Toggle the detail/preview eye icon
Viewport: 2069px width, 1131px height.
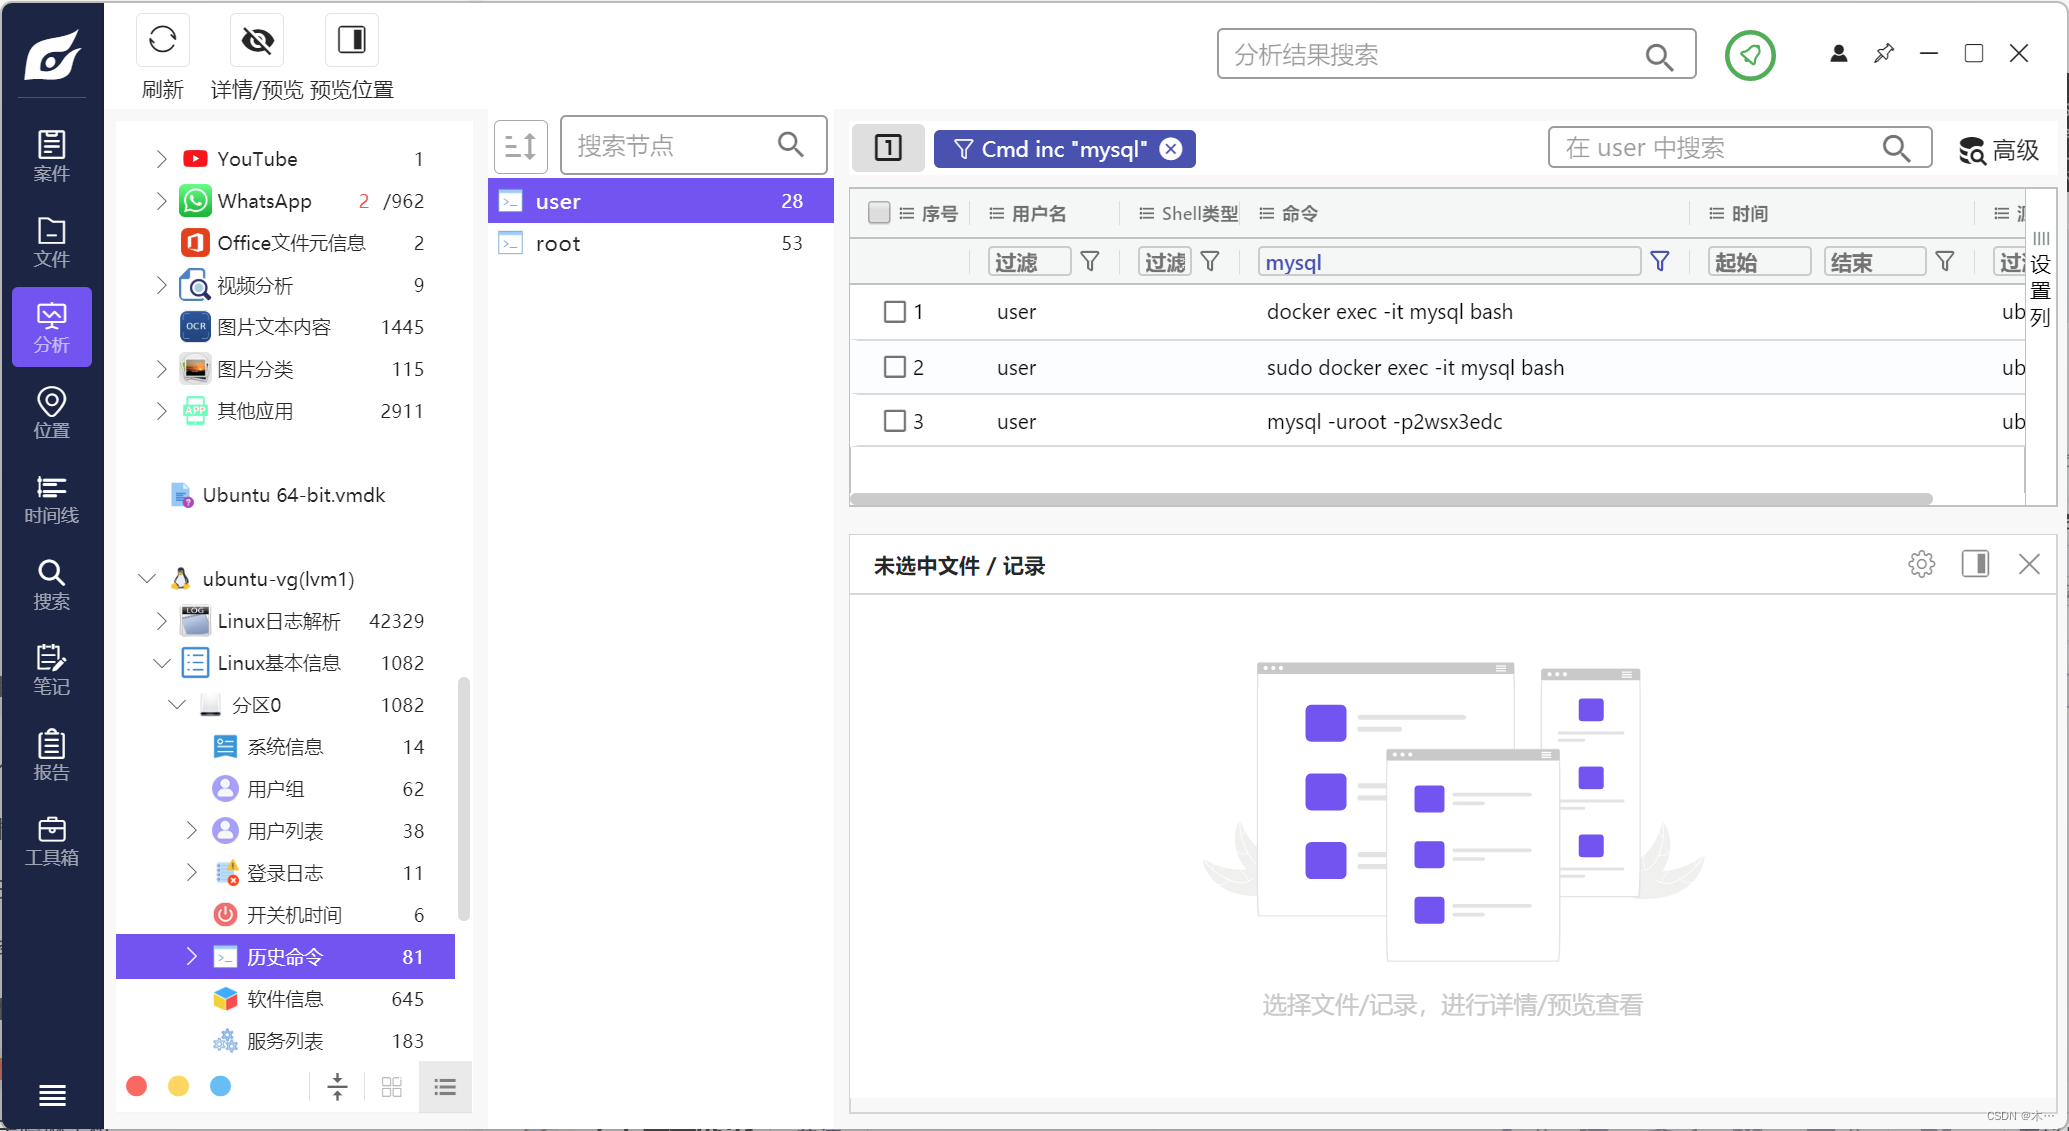click(x=257, y=41)
